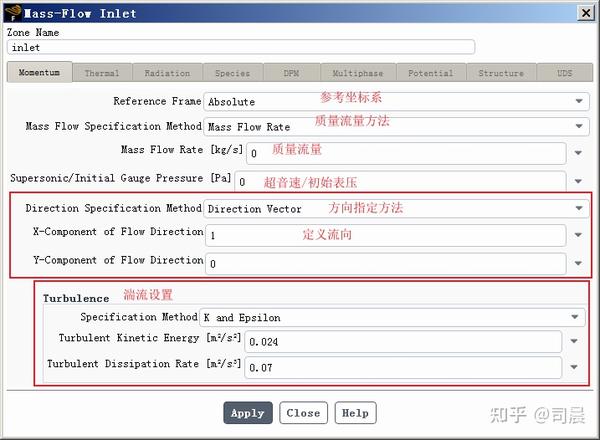The image size is (600, 440).
Task: Click the 'Reference Frame' label
Action: [x=157, y=101]
